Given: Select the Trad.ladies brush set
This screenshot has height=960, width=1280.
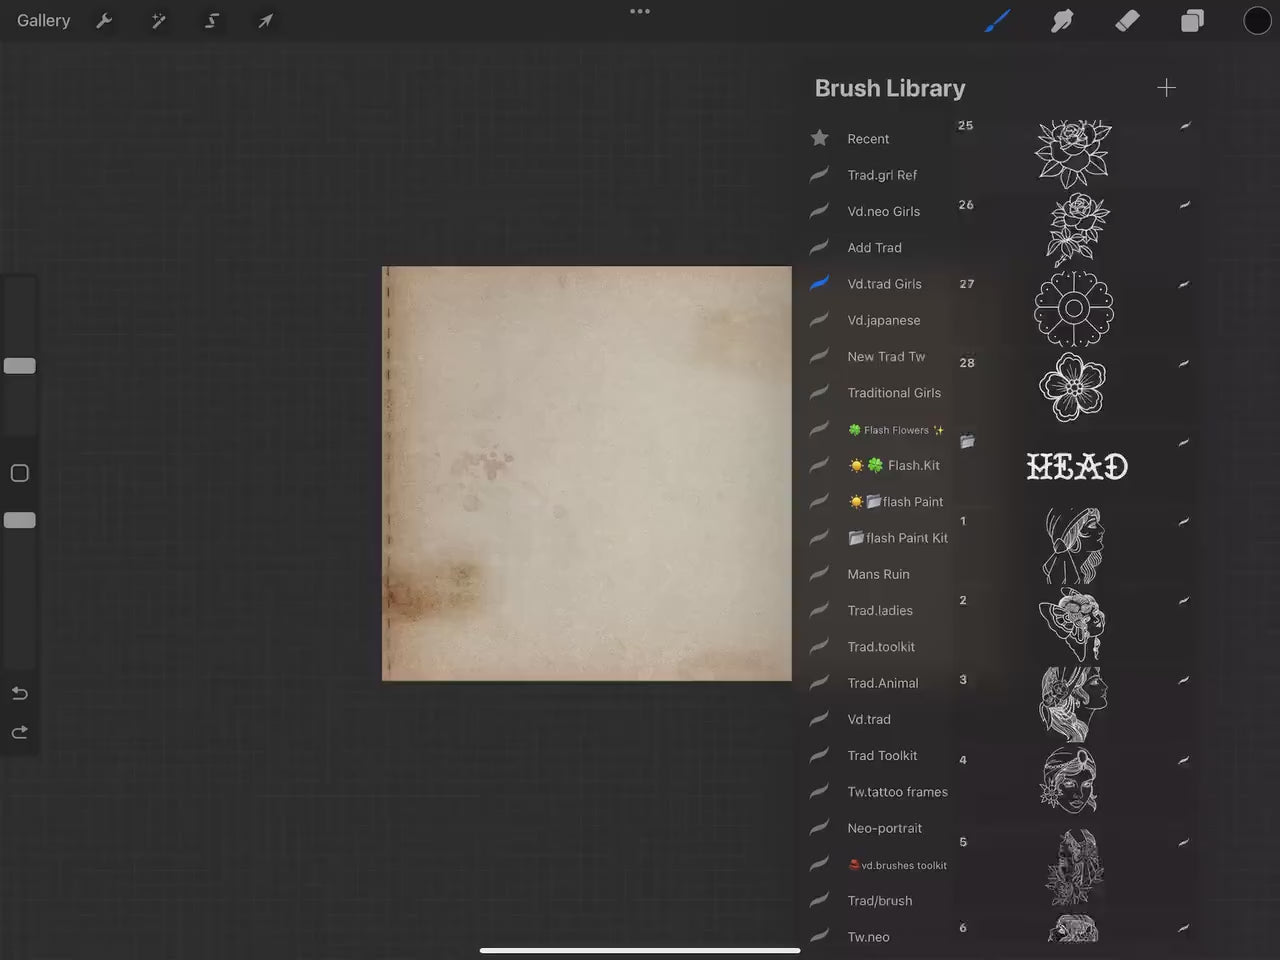Looking at the screenshot, I should click(878, 610).
